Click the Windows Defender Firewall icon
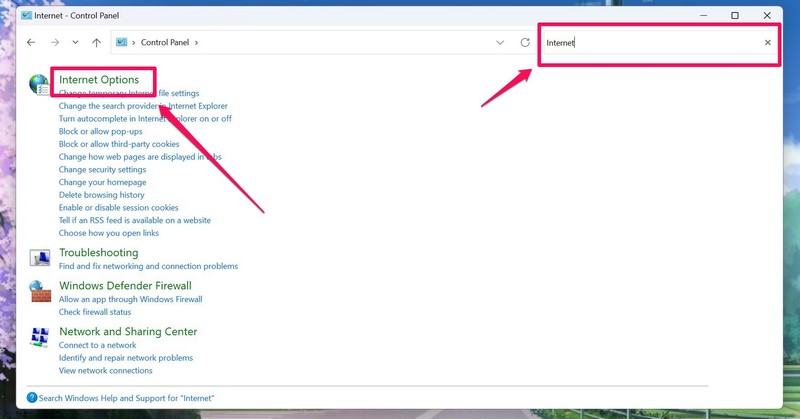800x419 pixels. (x=40, y=291)
